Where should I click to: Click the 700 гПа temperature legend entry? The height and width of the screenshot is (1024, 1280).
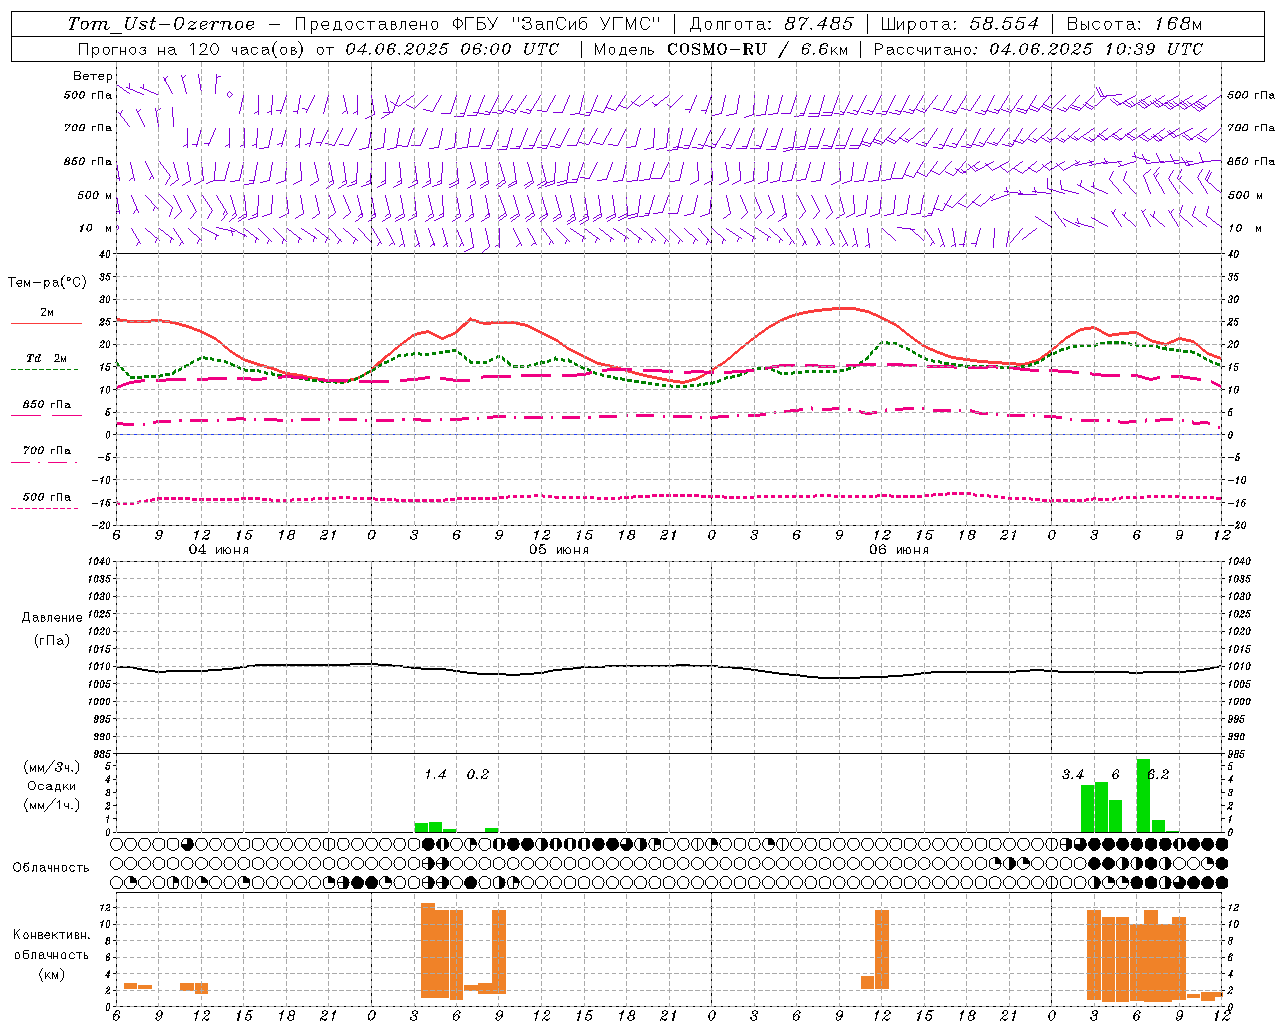click(x=46, y=451)
